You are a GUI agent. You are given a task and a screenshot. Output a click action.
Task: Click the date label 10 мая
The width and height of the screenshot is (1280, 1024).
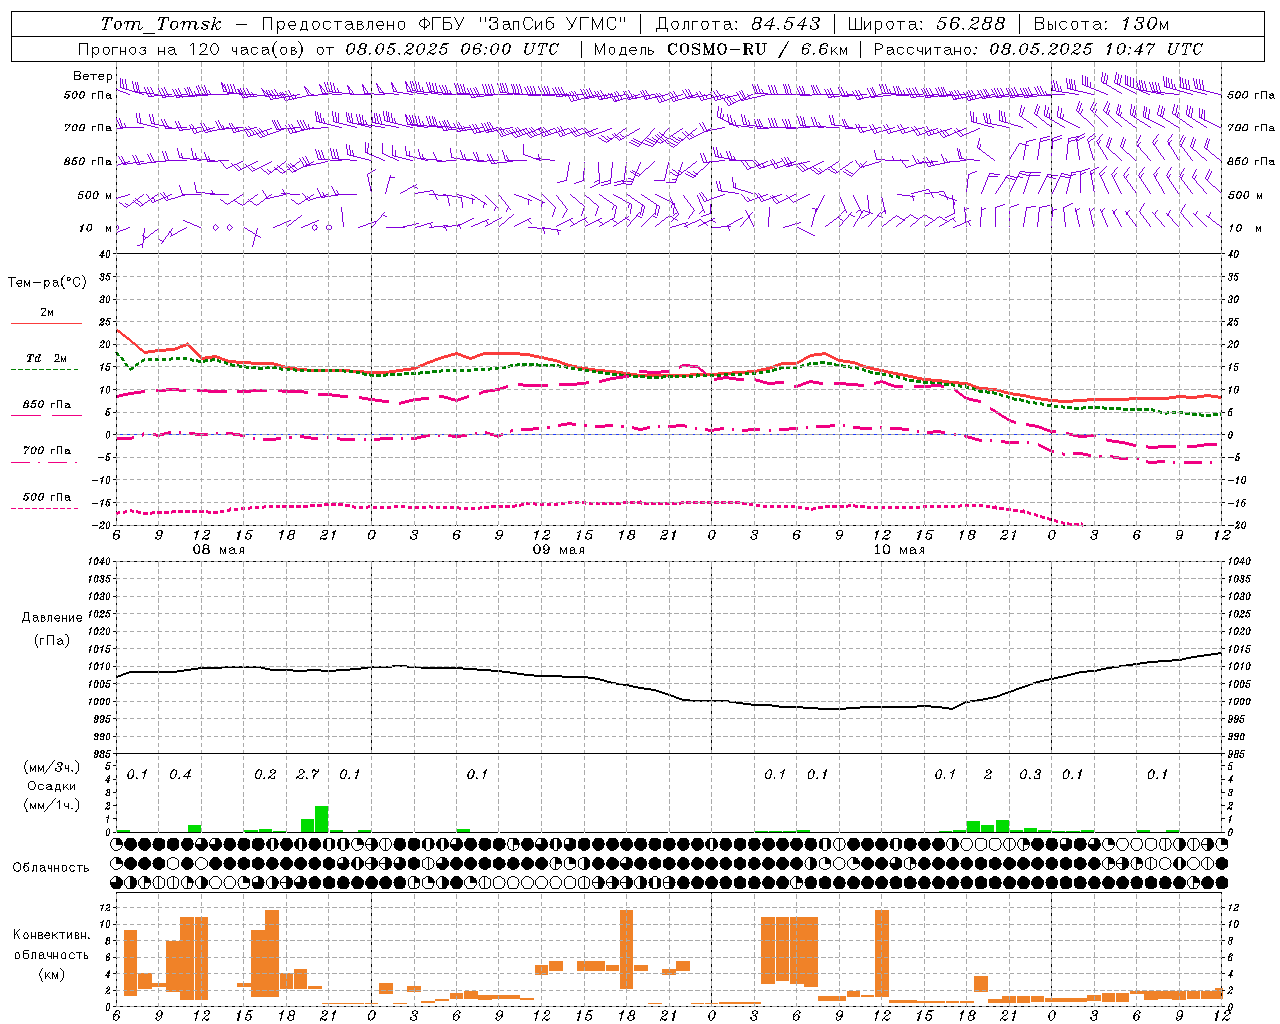coord(899,550)
